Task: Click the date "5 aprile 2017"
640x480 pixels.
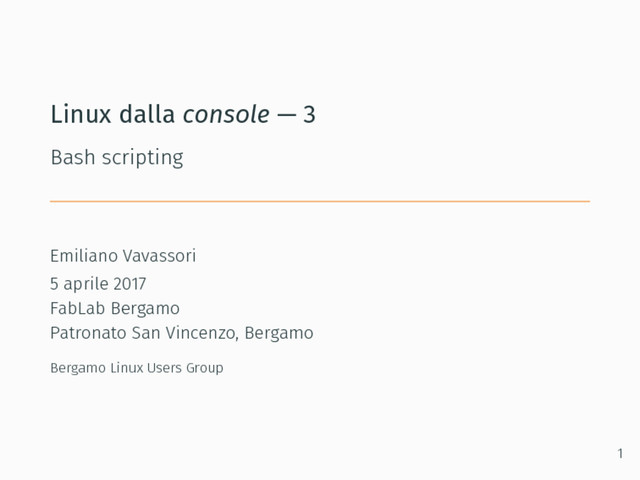Action: click(97, 283)
